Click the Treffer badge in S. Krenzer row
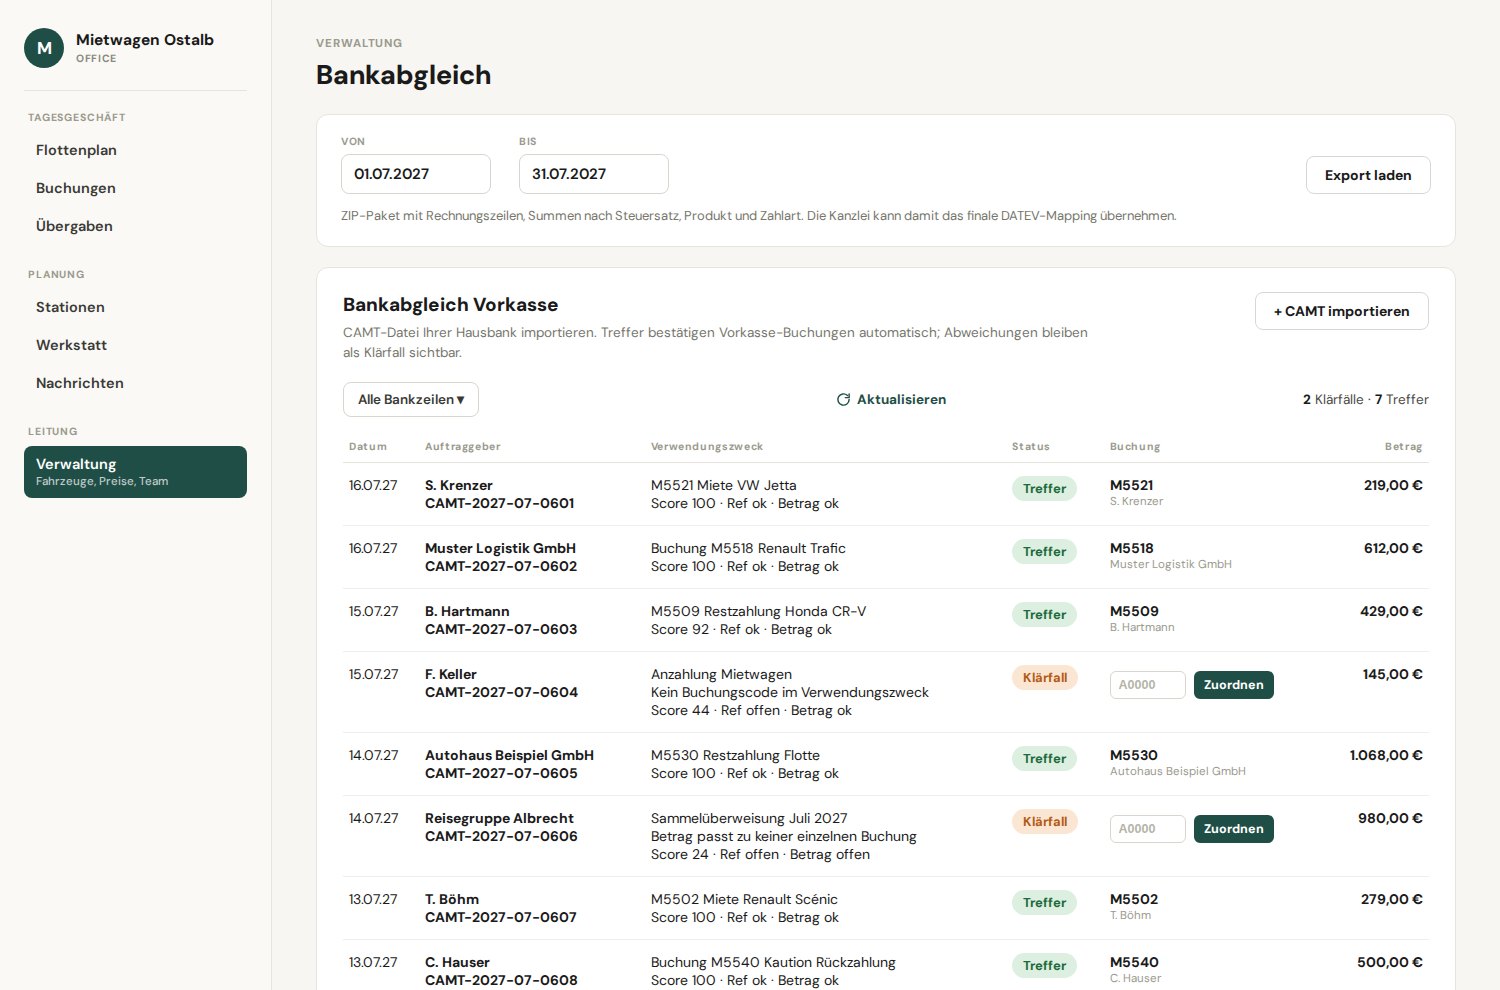Image resolution: width=1500 pixels, height=990 pixels. [1044, 489]
